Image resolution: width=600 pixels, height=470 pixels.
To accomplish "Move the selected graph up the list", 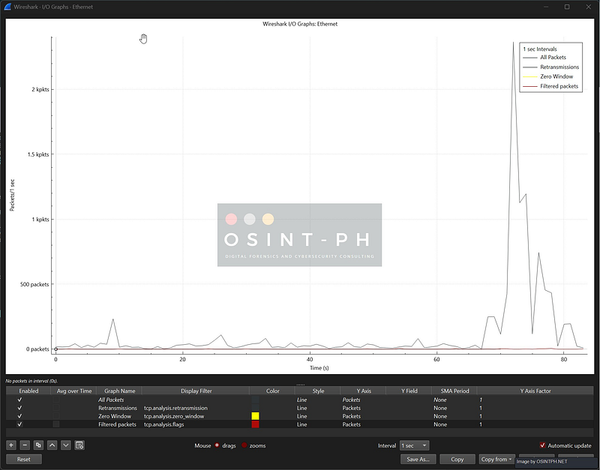I will (52, 445).
